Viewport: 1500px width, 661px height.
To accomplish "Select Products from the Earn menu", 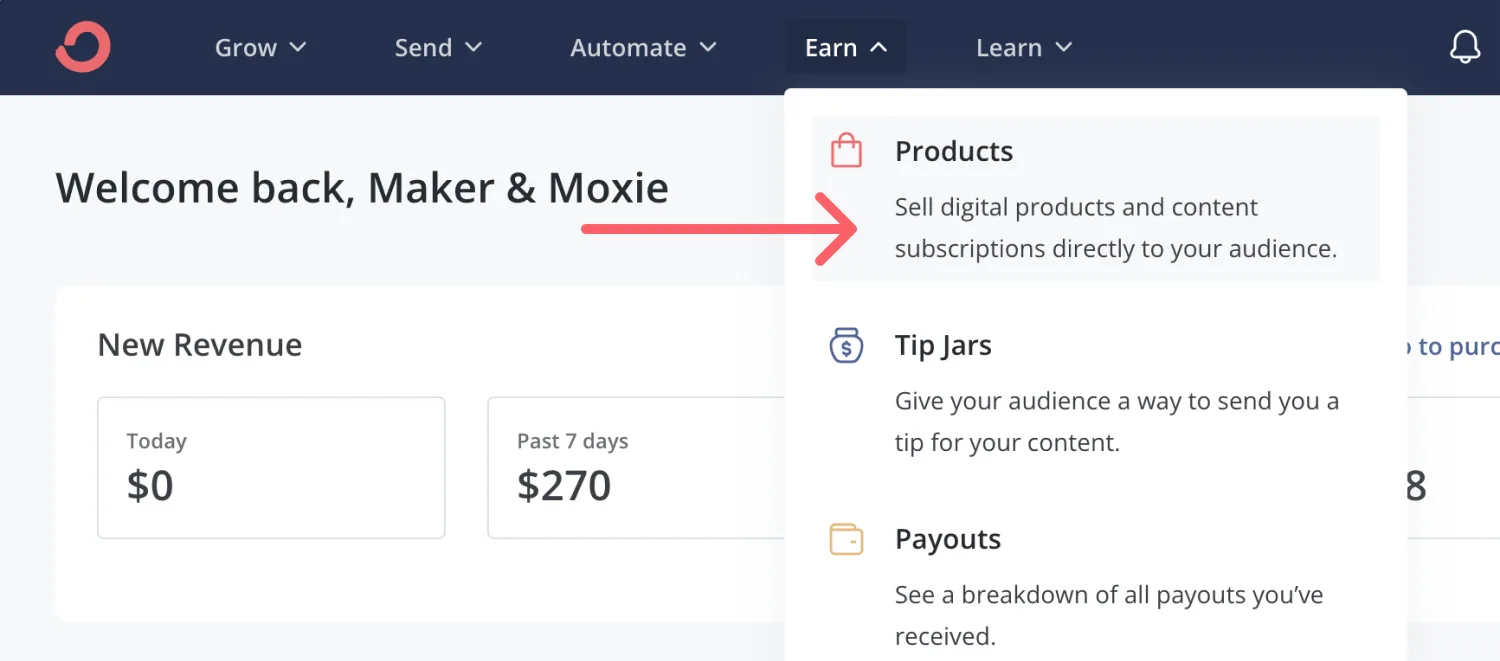I will click(954, 151).
